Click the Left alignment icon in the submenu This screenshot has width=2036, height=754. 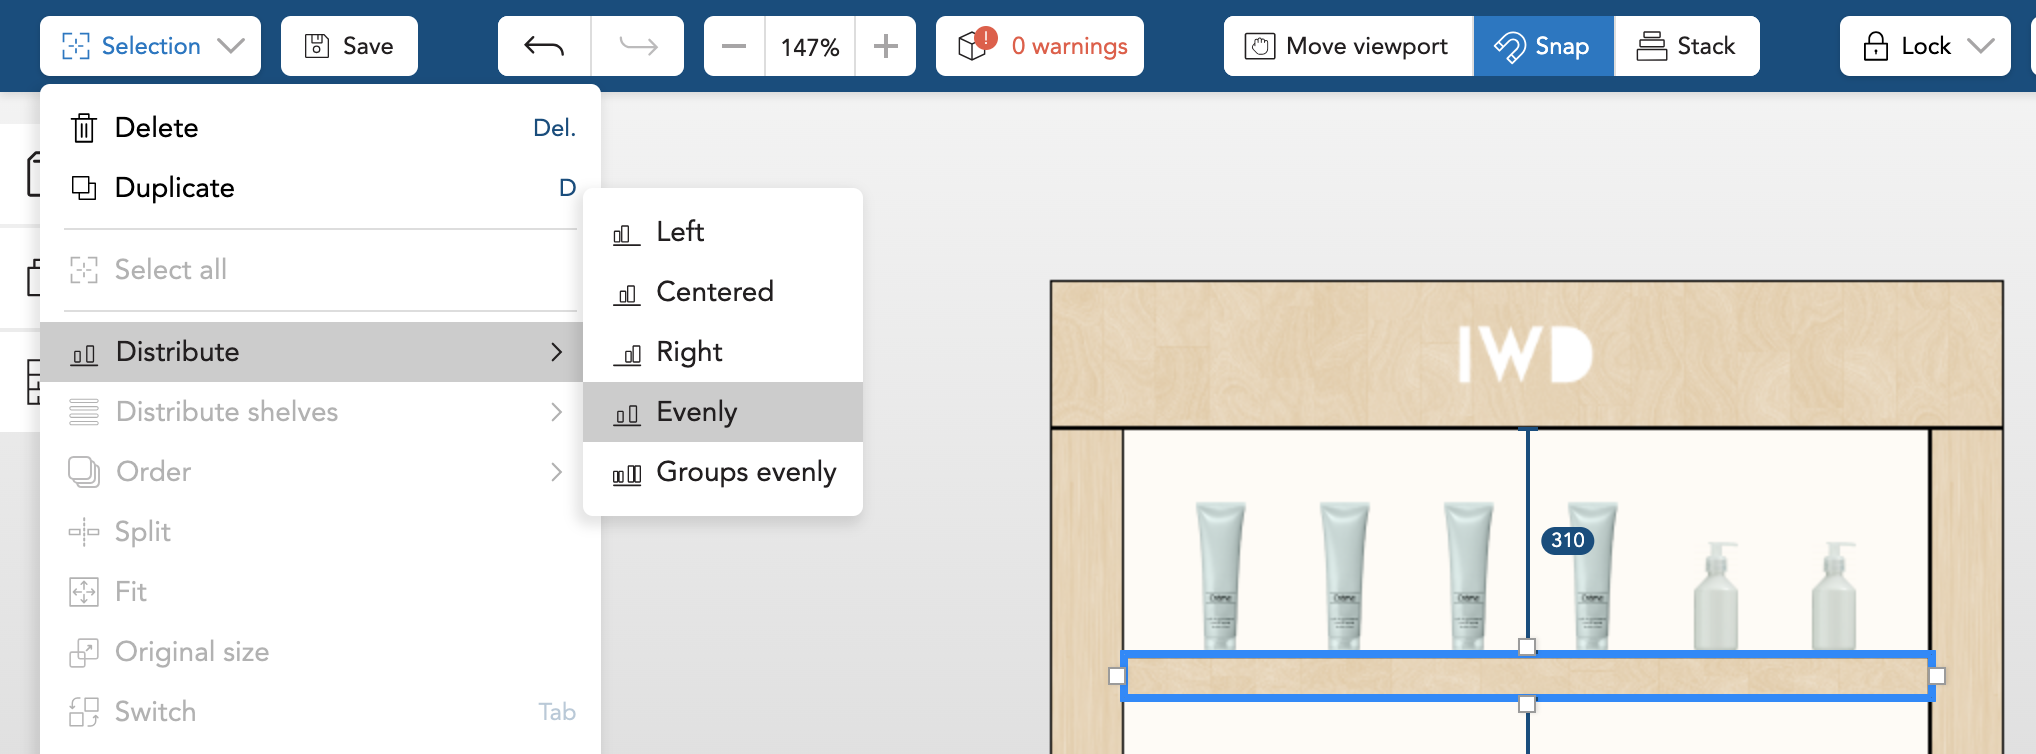pos(625,233)
